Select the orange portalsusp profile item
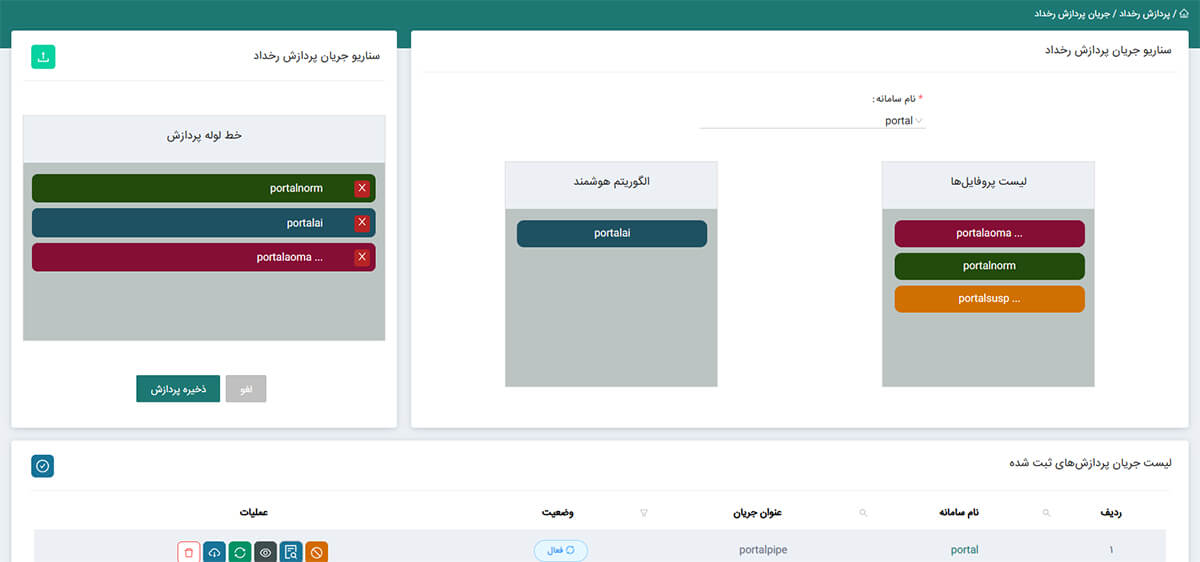Image resolution: width=1200 pixels, height=562 pixels. [x=989, y=299]
